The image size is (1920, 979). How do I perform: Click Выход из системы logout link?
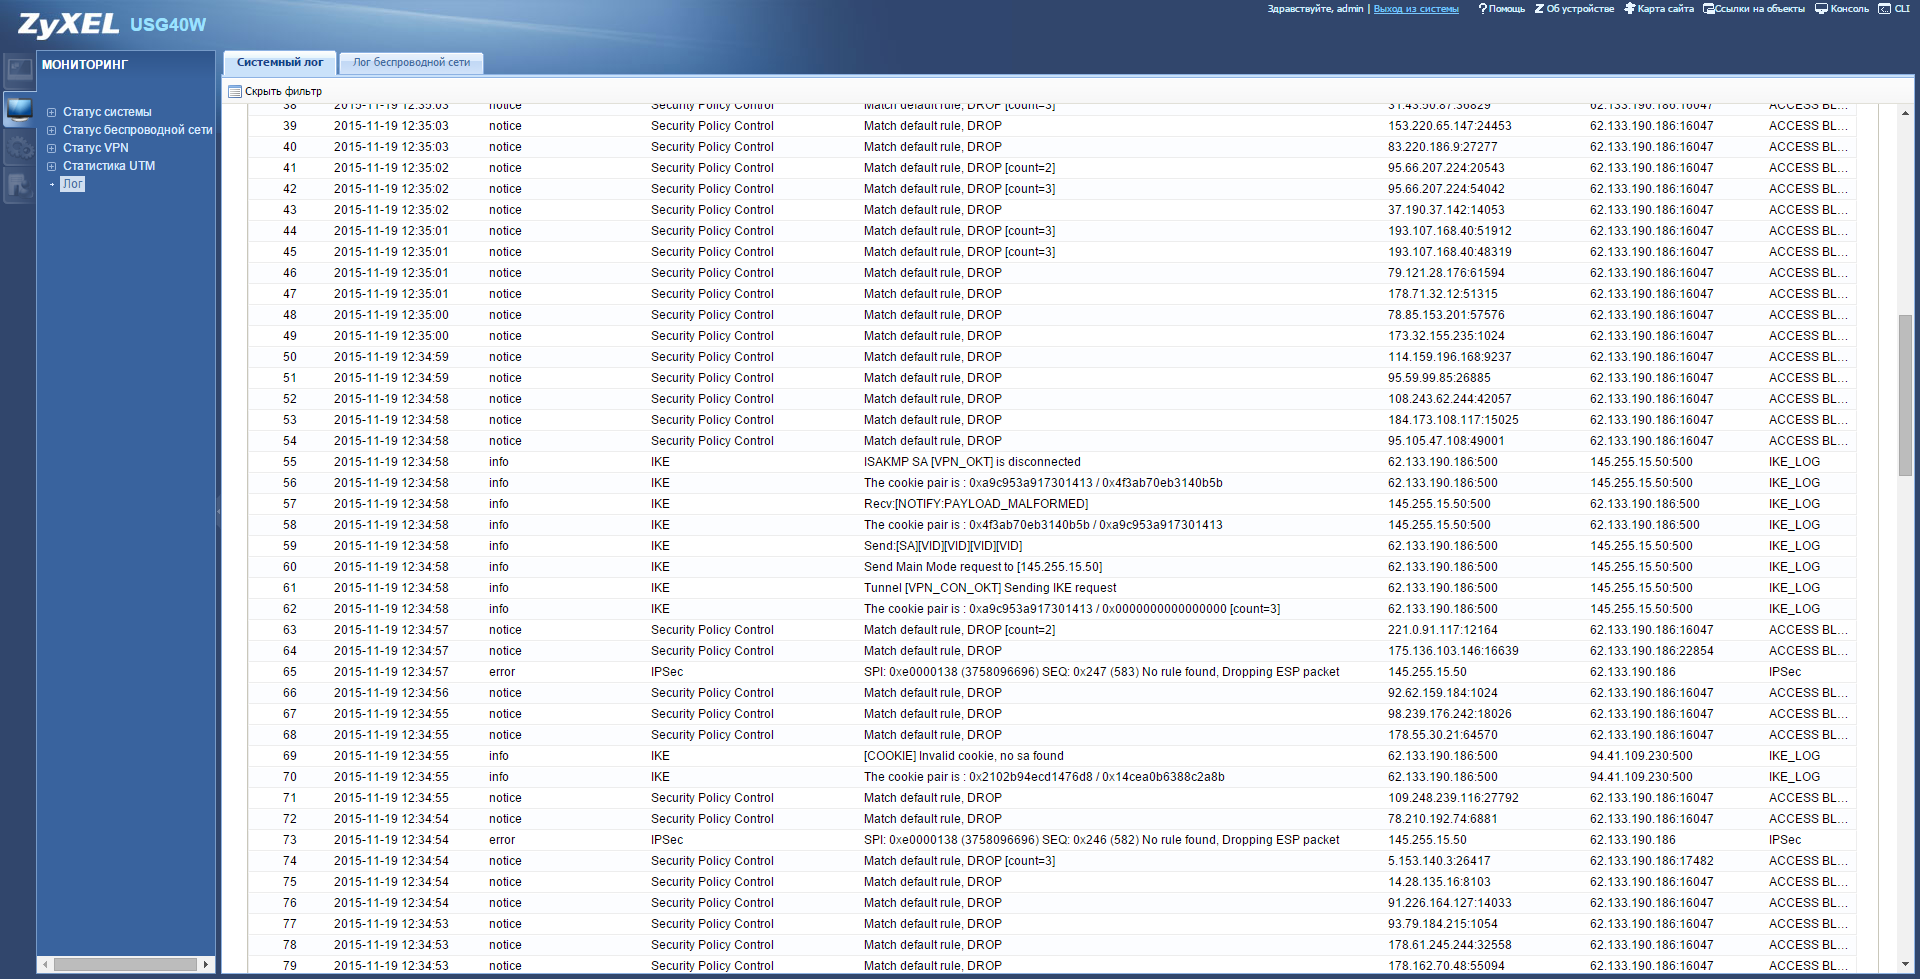[1416, 9]
